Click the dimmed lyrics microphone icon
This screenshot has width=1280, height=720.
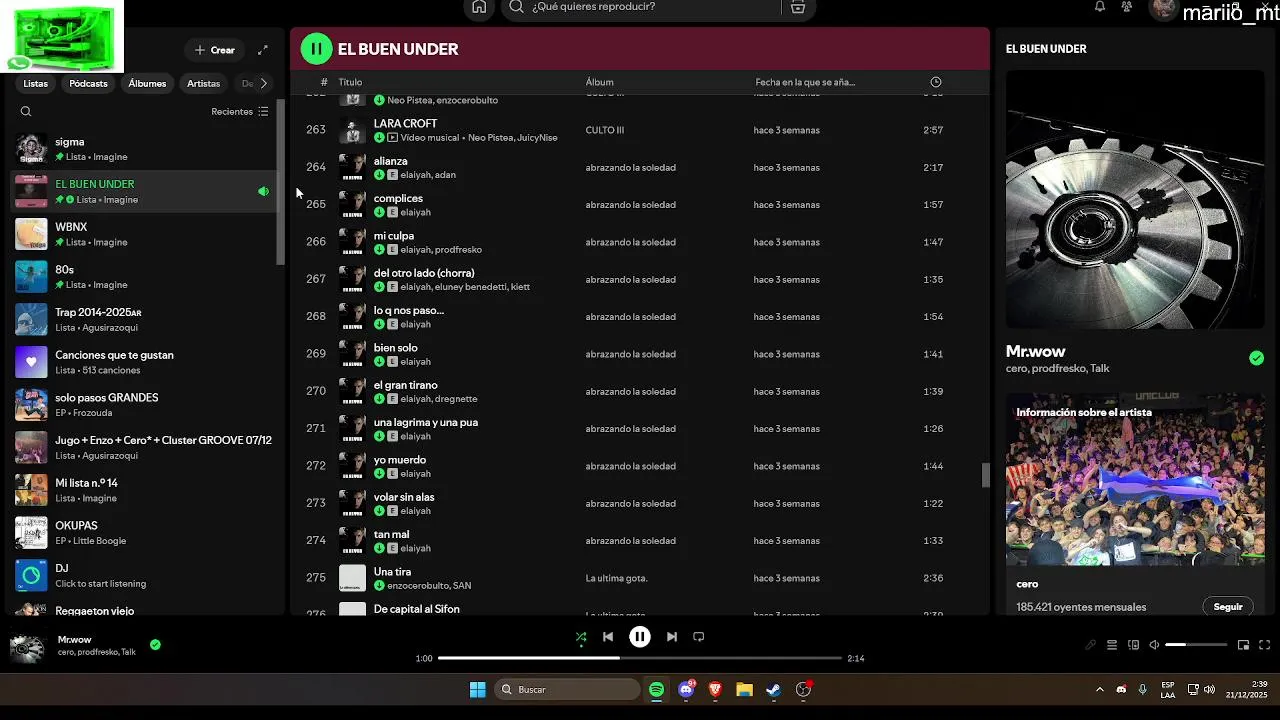pyautogui.click(x=1091, y=645)
